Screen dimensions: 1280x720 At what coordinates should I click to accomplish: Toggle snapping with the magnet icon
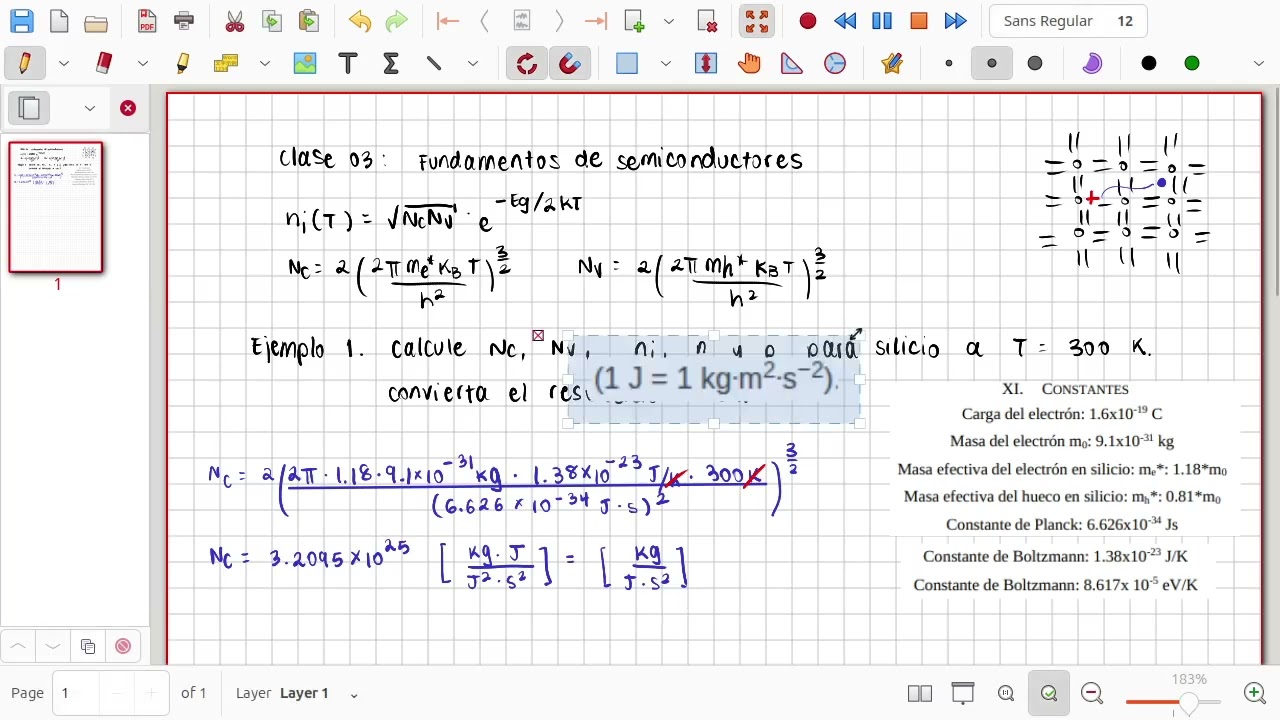pyautogui.click(x=570, y=63)
